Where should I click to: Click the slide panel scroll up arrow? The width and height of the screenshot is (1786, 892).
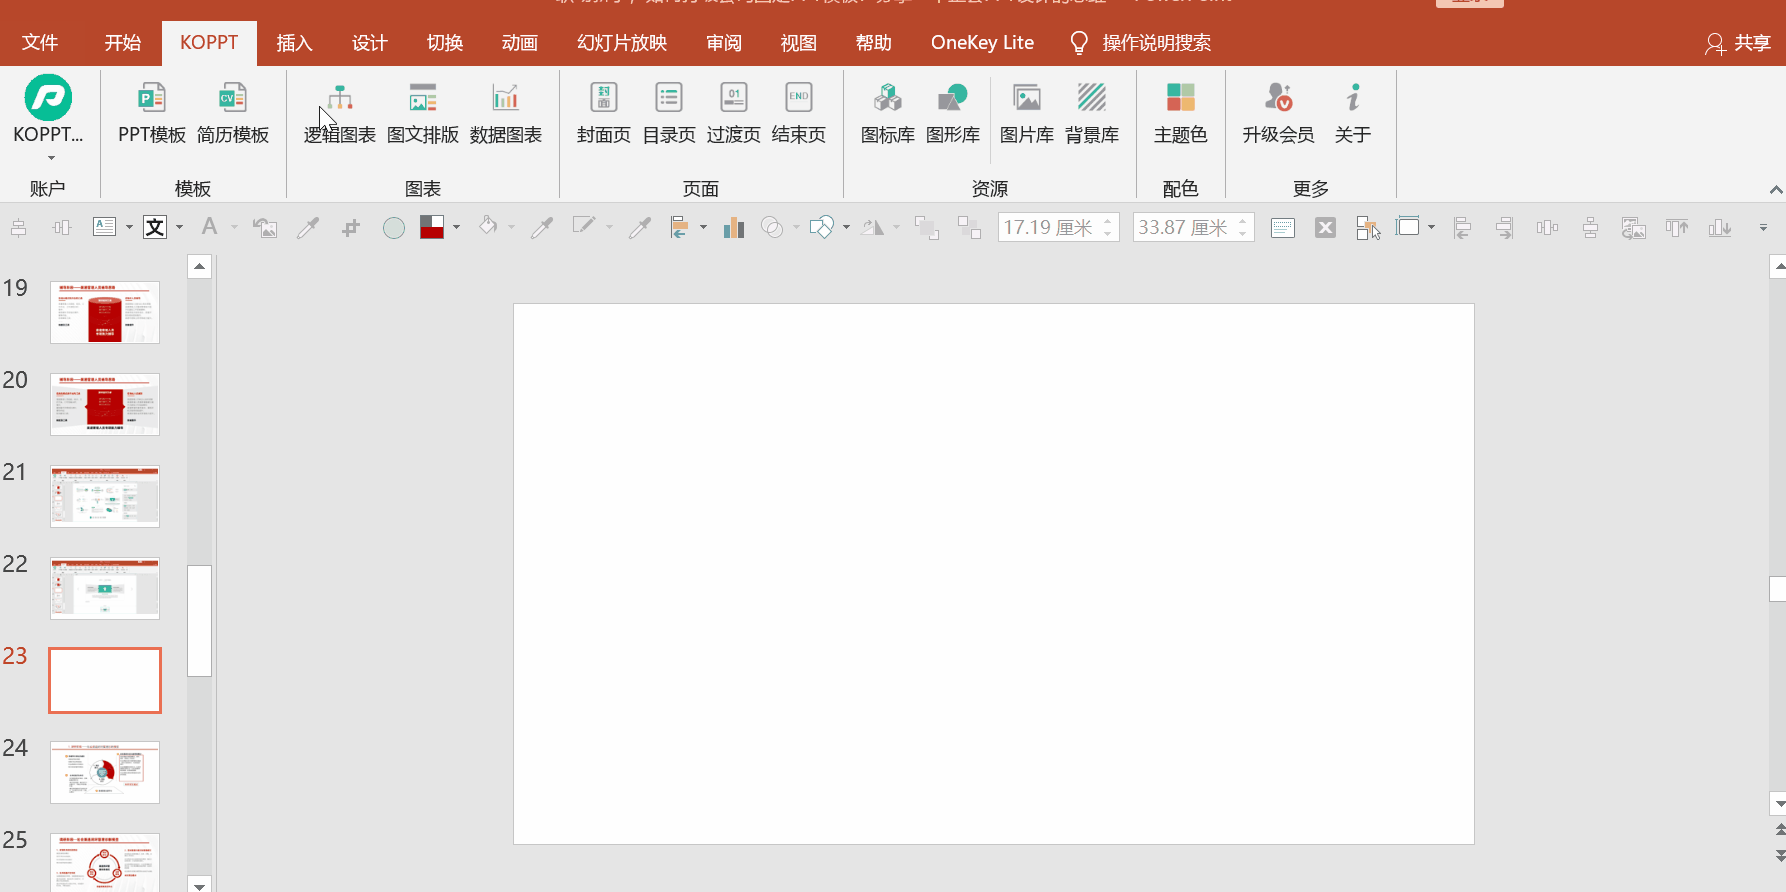pyautogui.click(x=199, y=266)
